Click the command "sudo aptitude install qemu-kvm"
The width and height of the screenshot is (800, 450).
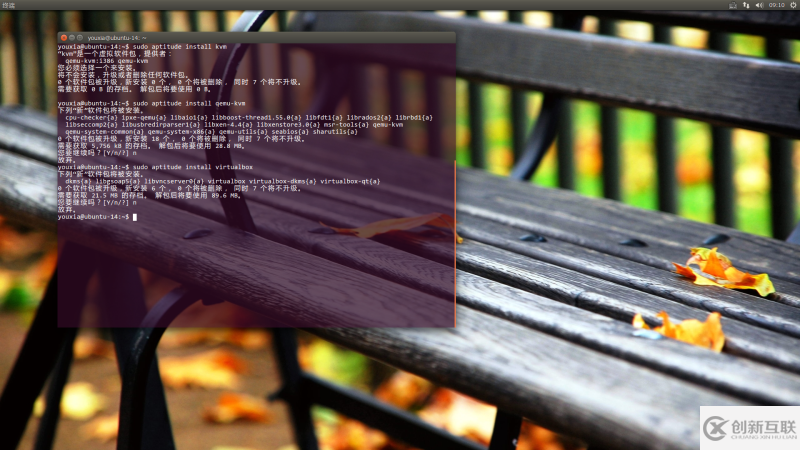point(189,103)
